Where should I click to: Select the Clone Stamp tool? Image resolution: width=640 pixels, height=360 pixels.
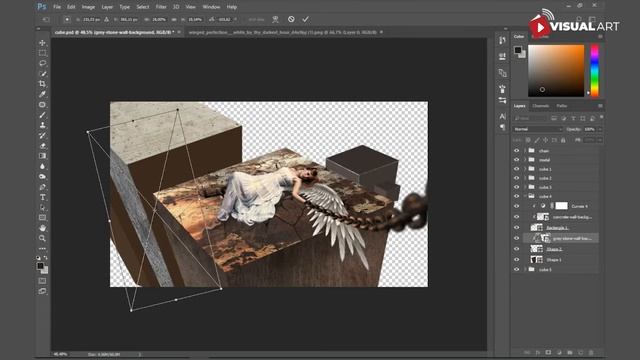click(x=42, y=125)
